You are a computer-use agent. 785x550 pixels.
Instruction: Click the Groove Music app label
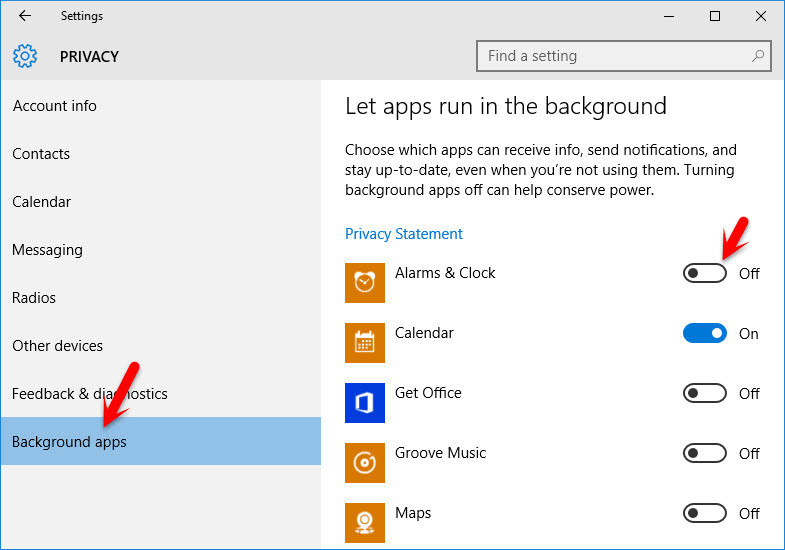pyautogui.click(x=440, y=453)
